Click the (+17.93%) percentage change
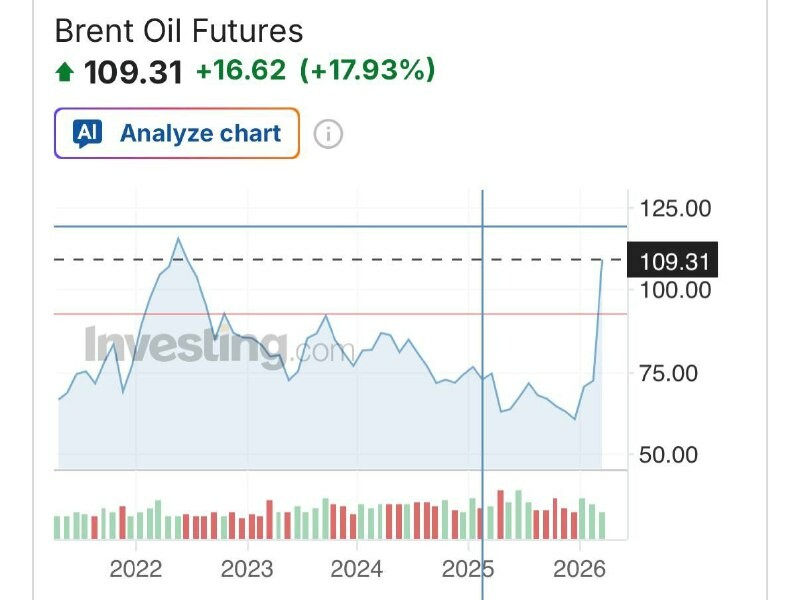Viewport: 800px width, 600px height. click(x=365, y=71)
